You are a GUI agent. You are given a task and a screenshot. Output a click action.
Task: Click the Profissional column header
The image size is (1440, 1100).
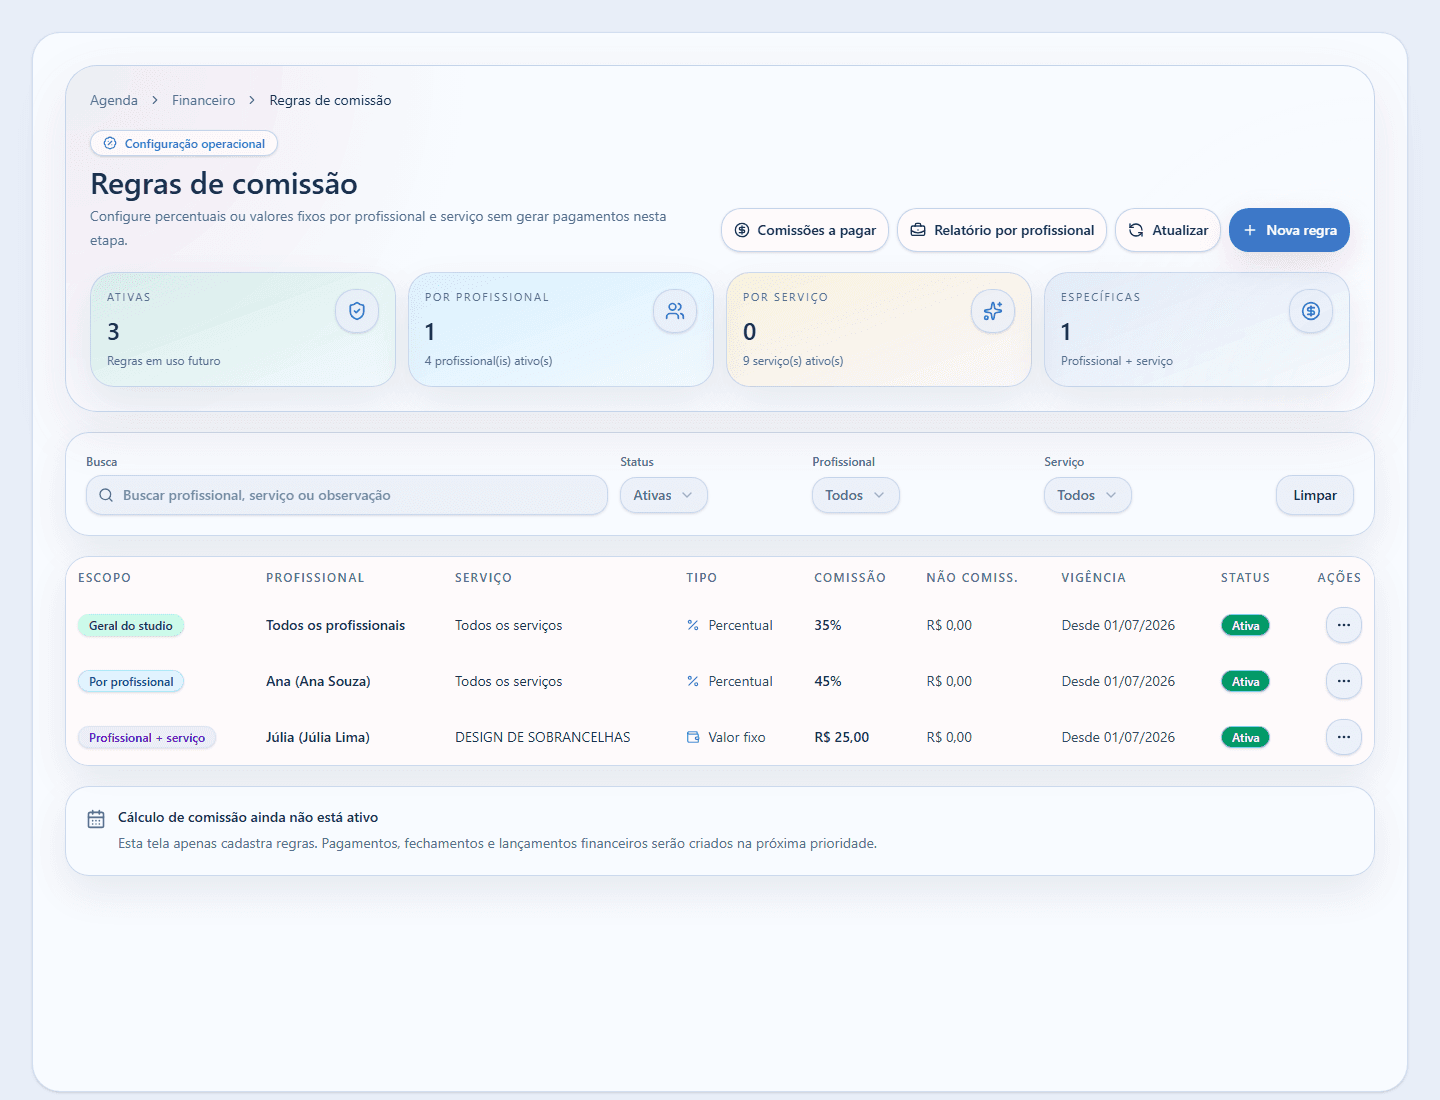pos(315,578)
